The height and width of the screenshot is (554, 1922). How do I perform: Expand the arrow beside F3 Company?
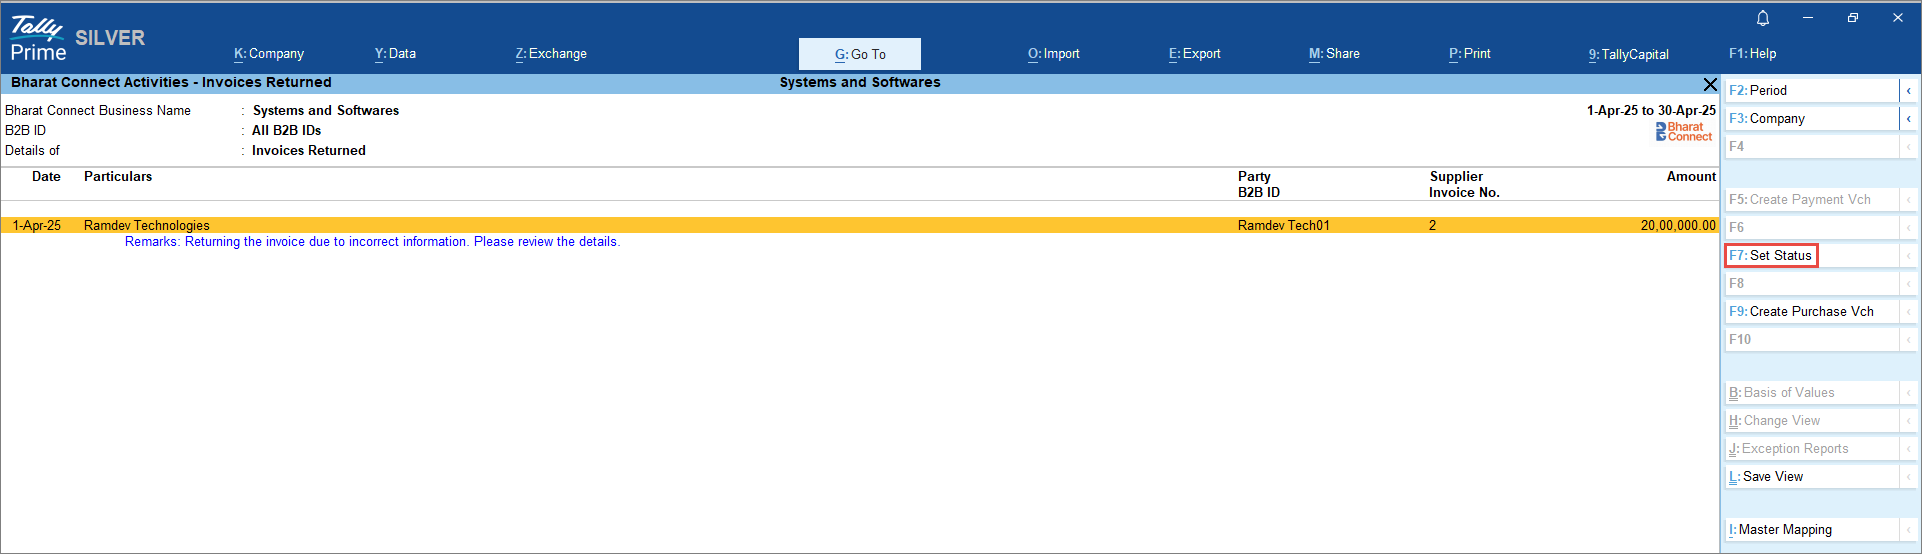[x=1908, y=119]
